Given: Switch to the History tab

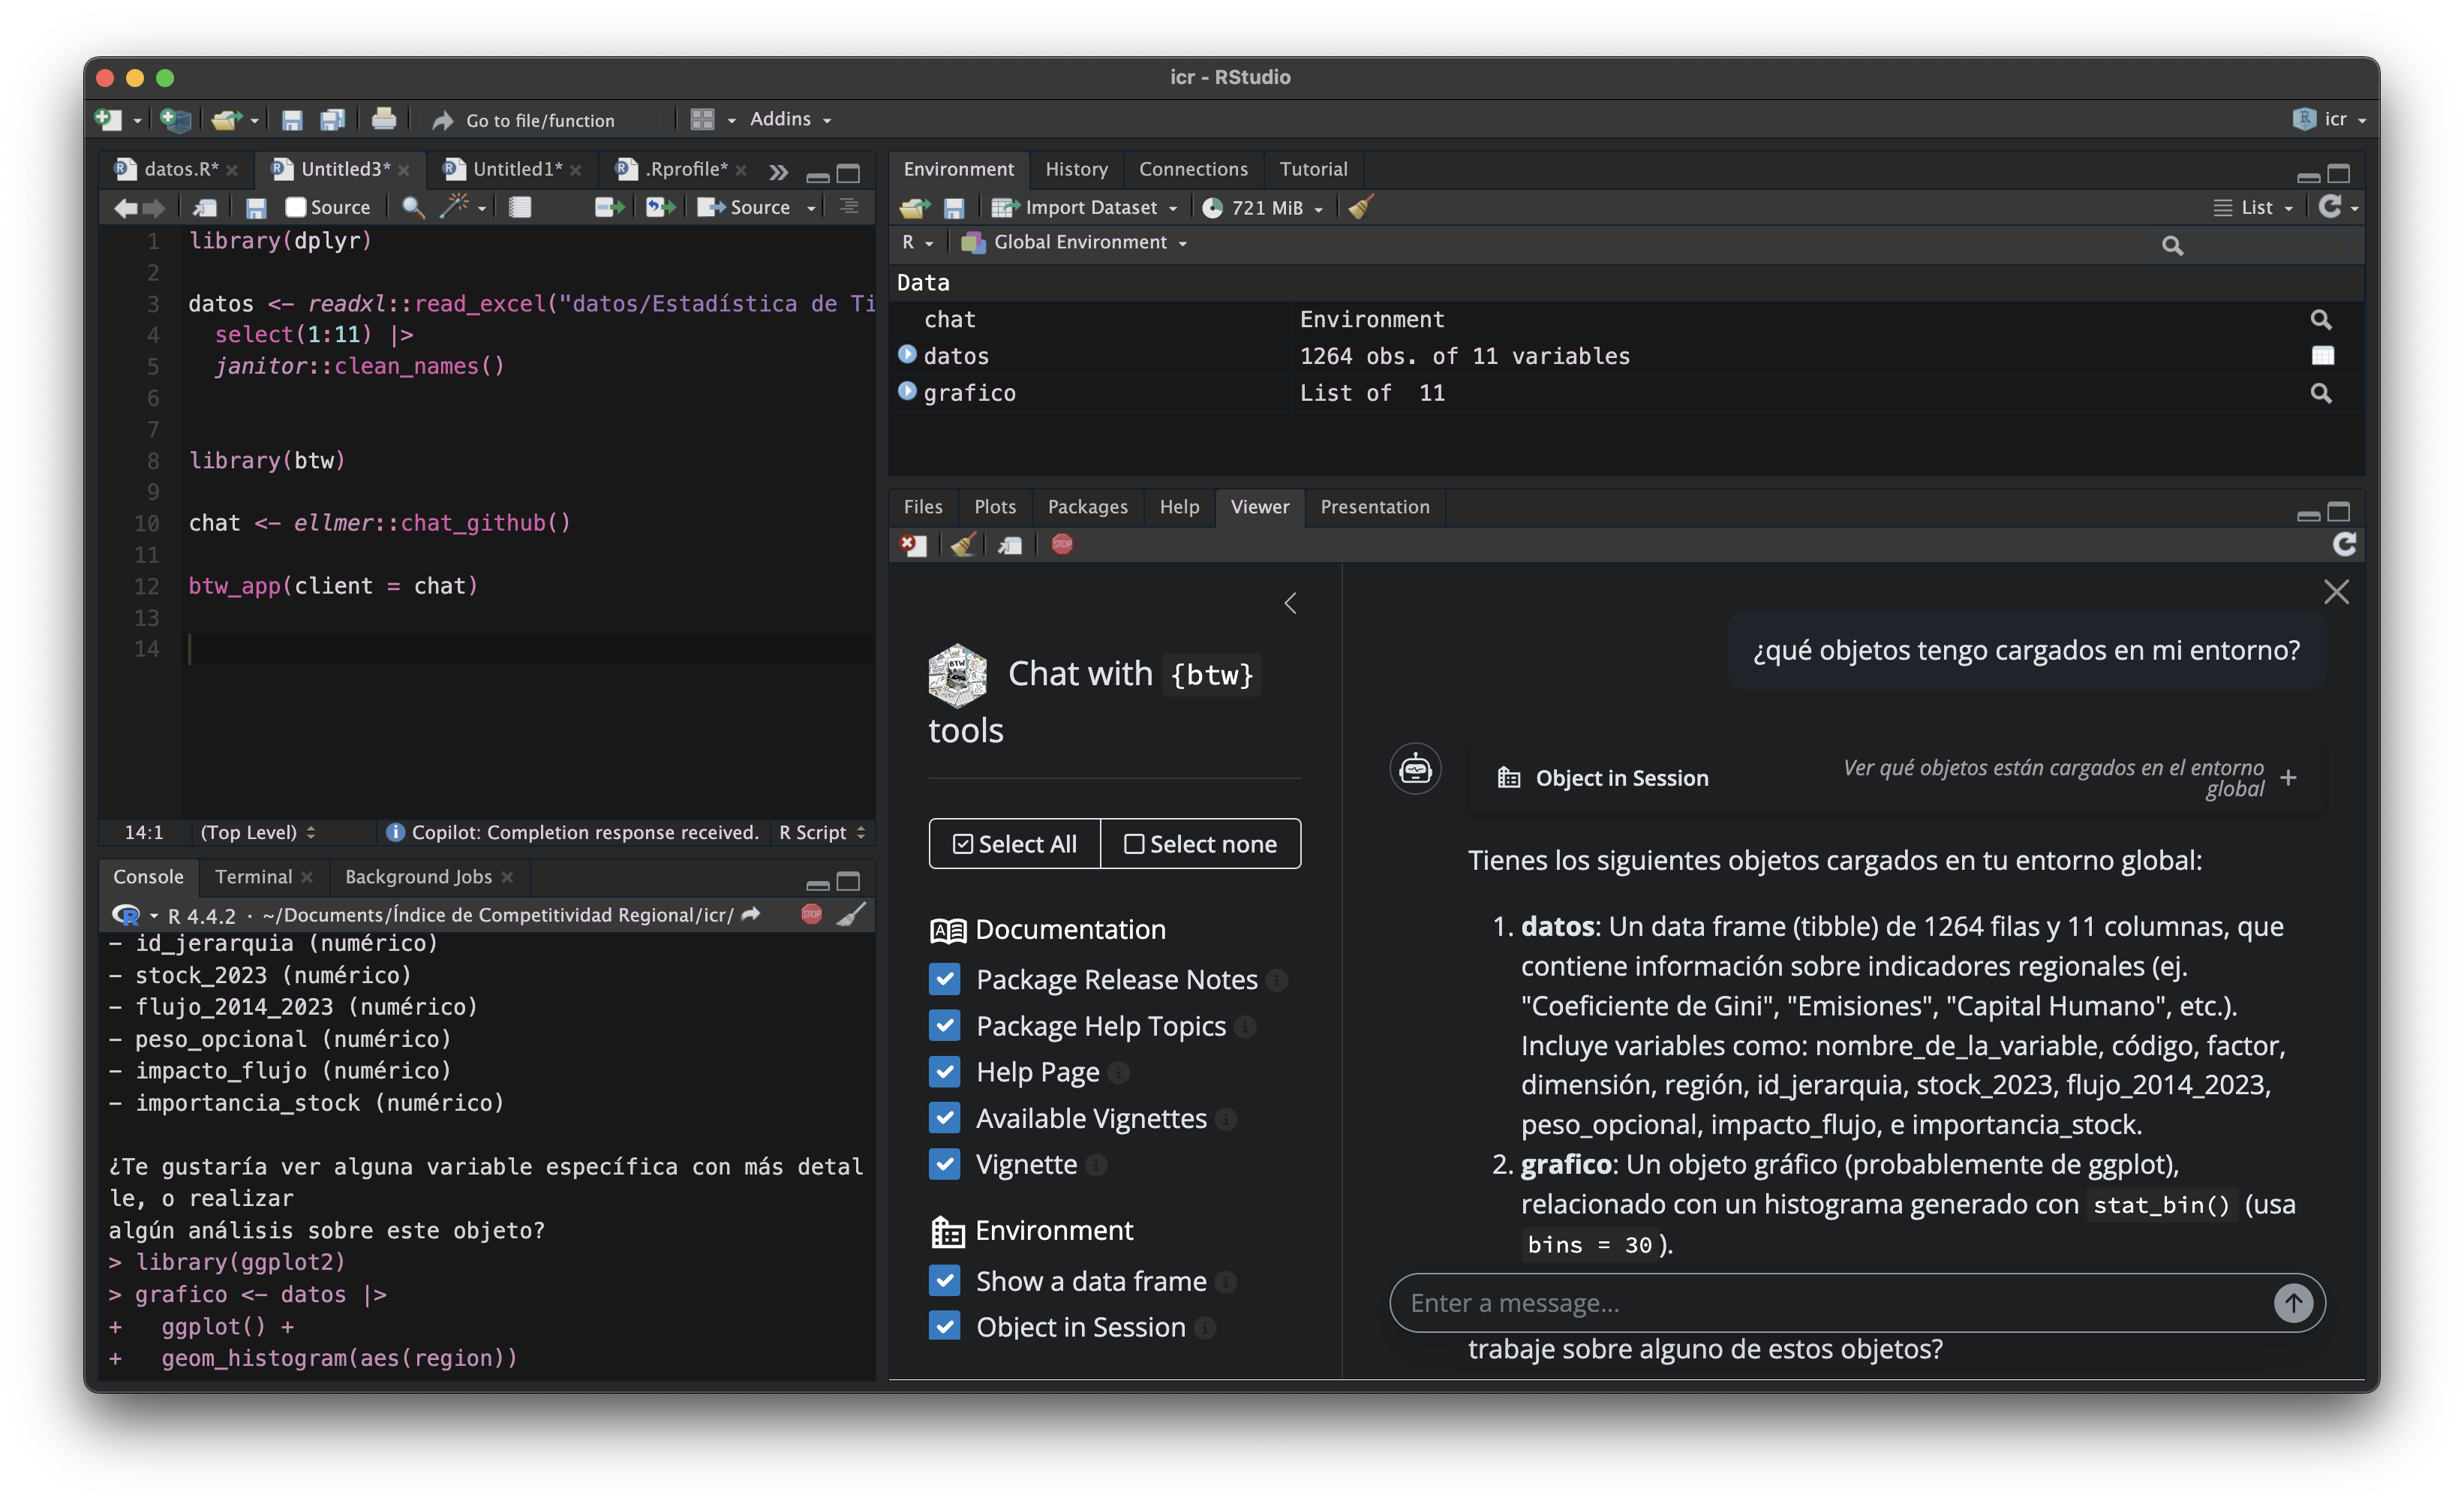Looking at the screenshot, I should tap(1076, 169).
